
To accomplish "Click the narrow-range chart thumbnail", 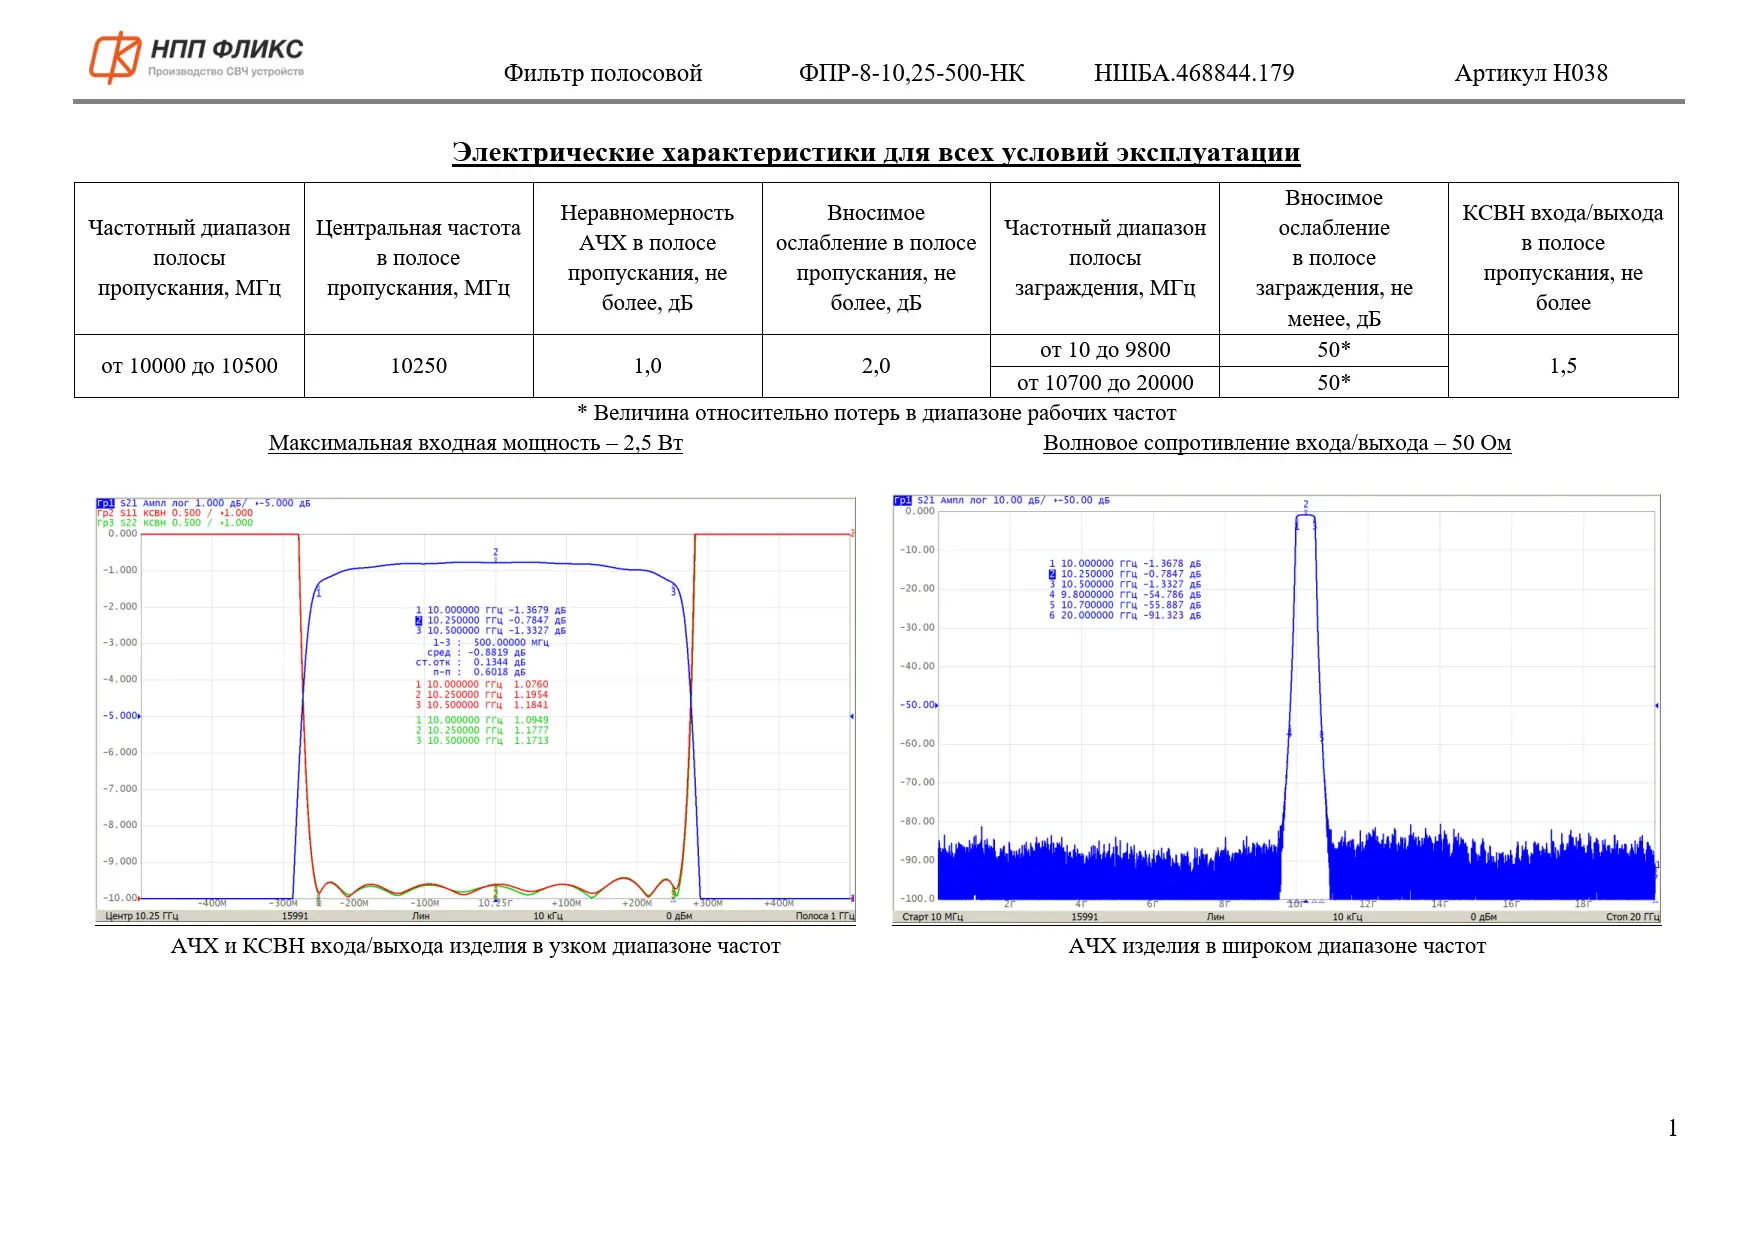I will coord(475,710).
